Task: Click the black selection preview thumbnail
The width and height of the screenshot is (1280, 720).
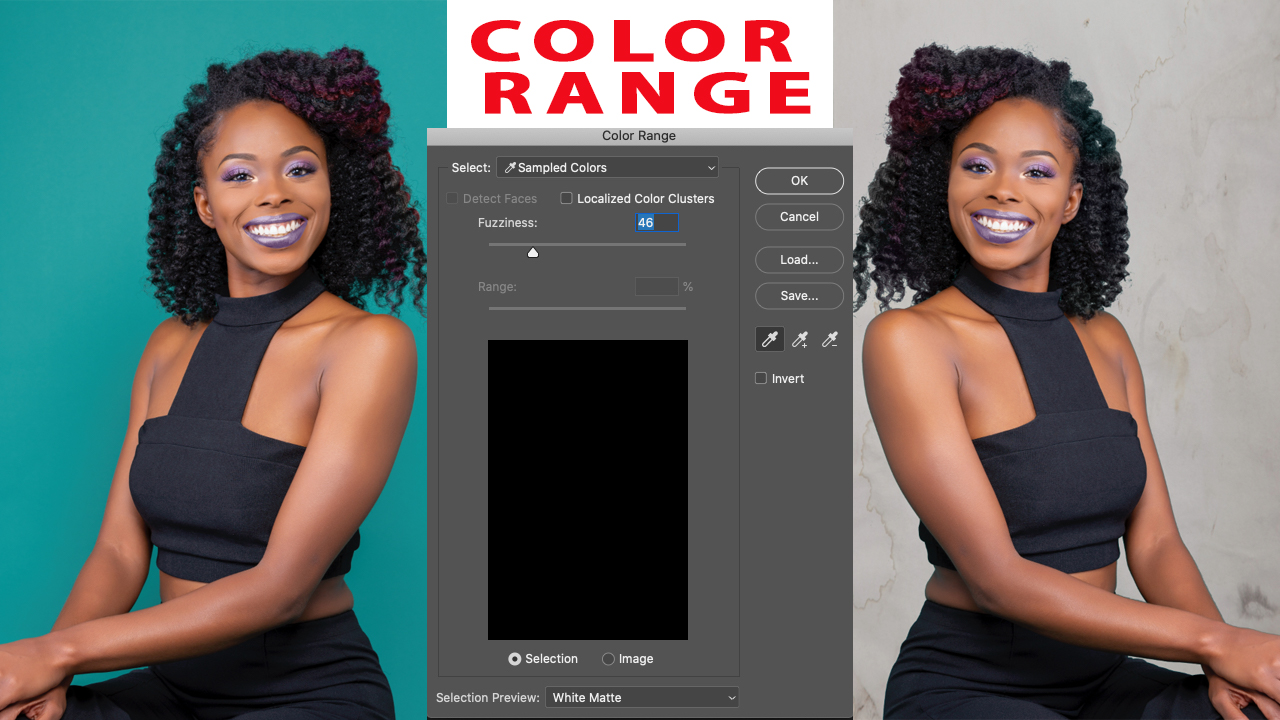Action: [587, 489]
